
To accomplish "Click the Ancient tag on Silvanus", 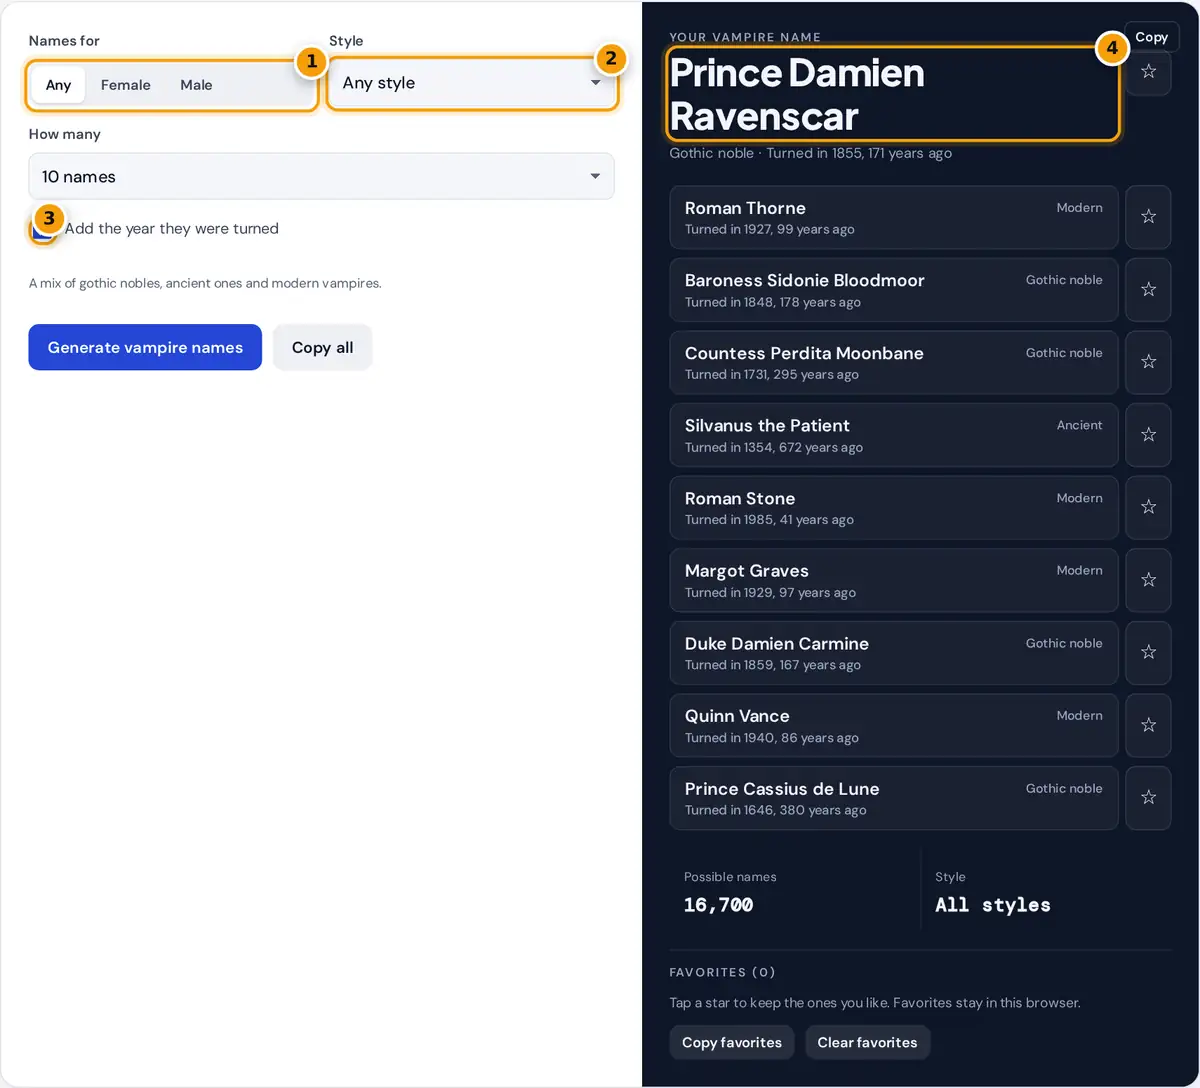I will click(x=1079, y=425).
